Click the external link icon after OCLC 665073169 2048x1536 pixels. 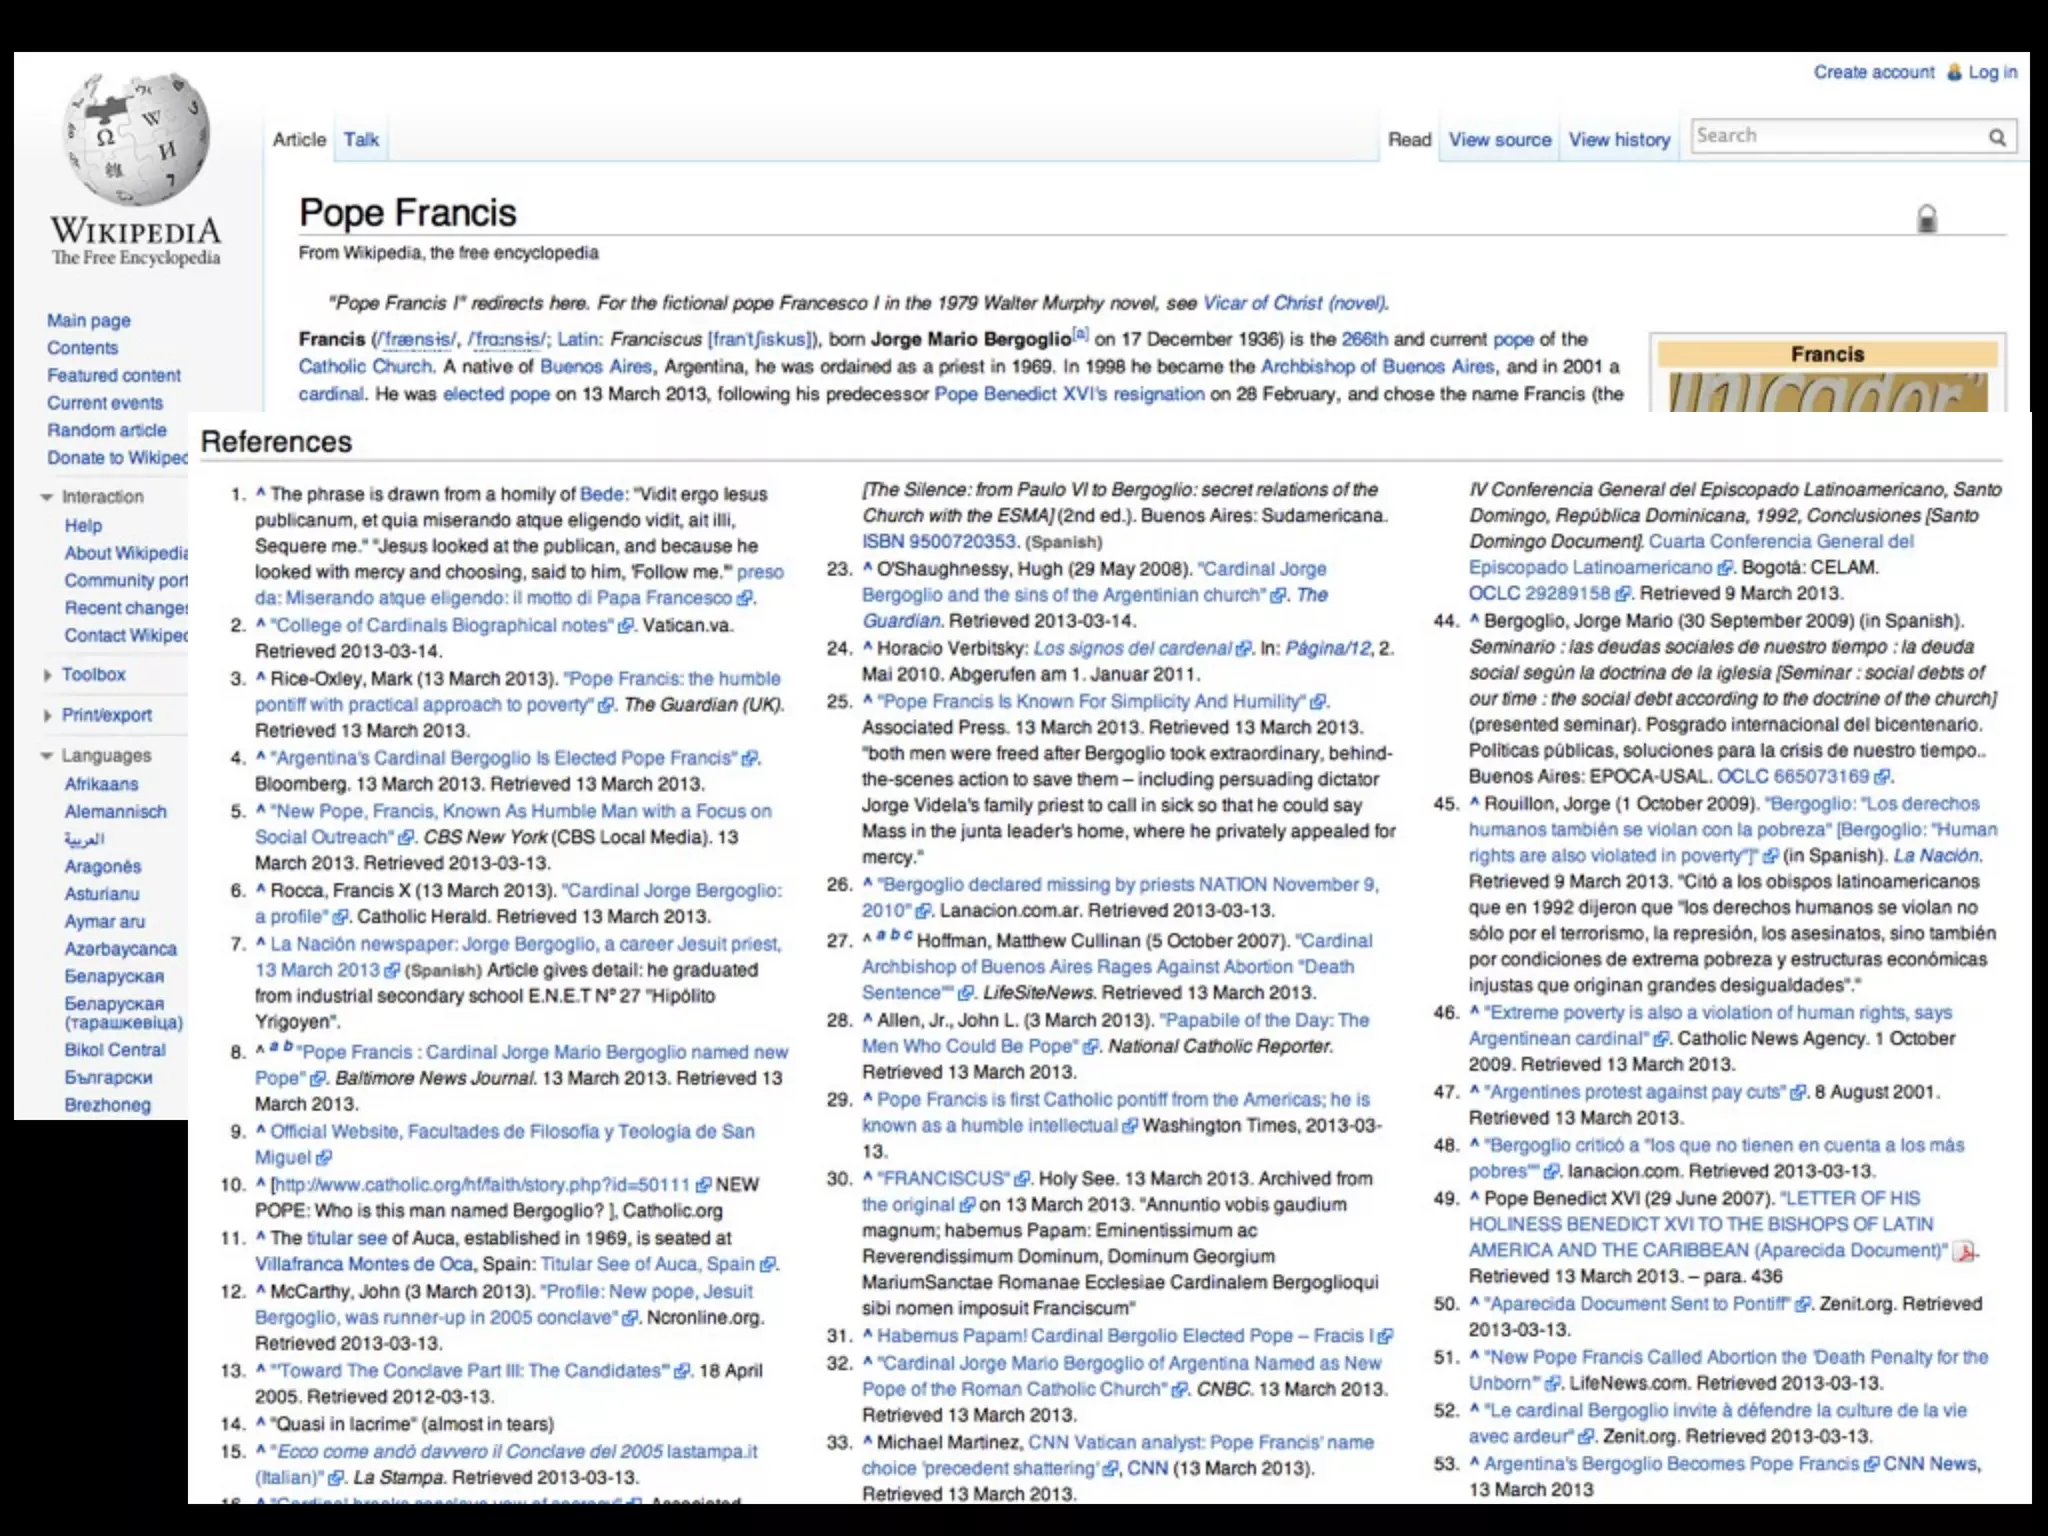(1883, 777)
